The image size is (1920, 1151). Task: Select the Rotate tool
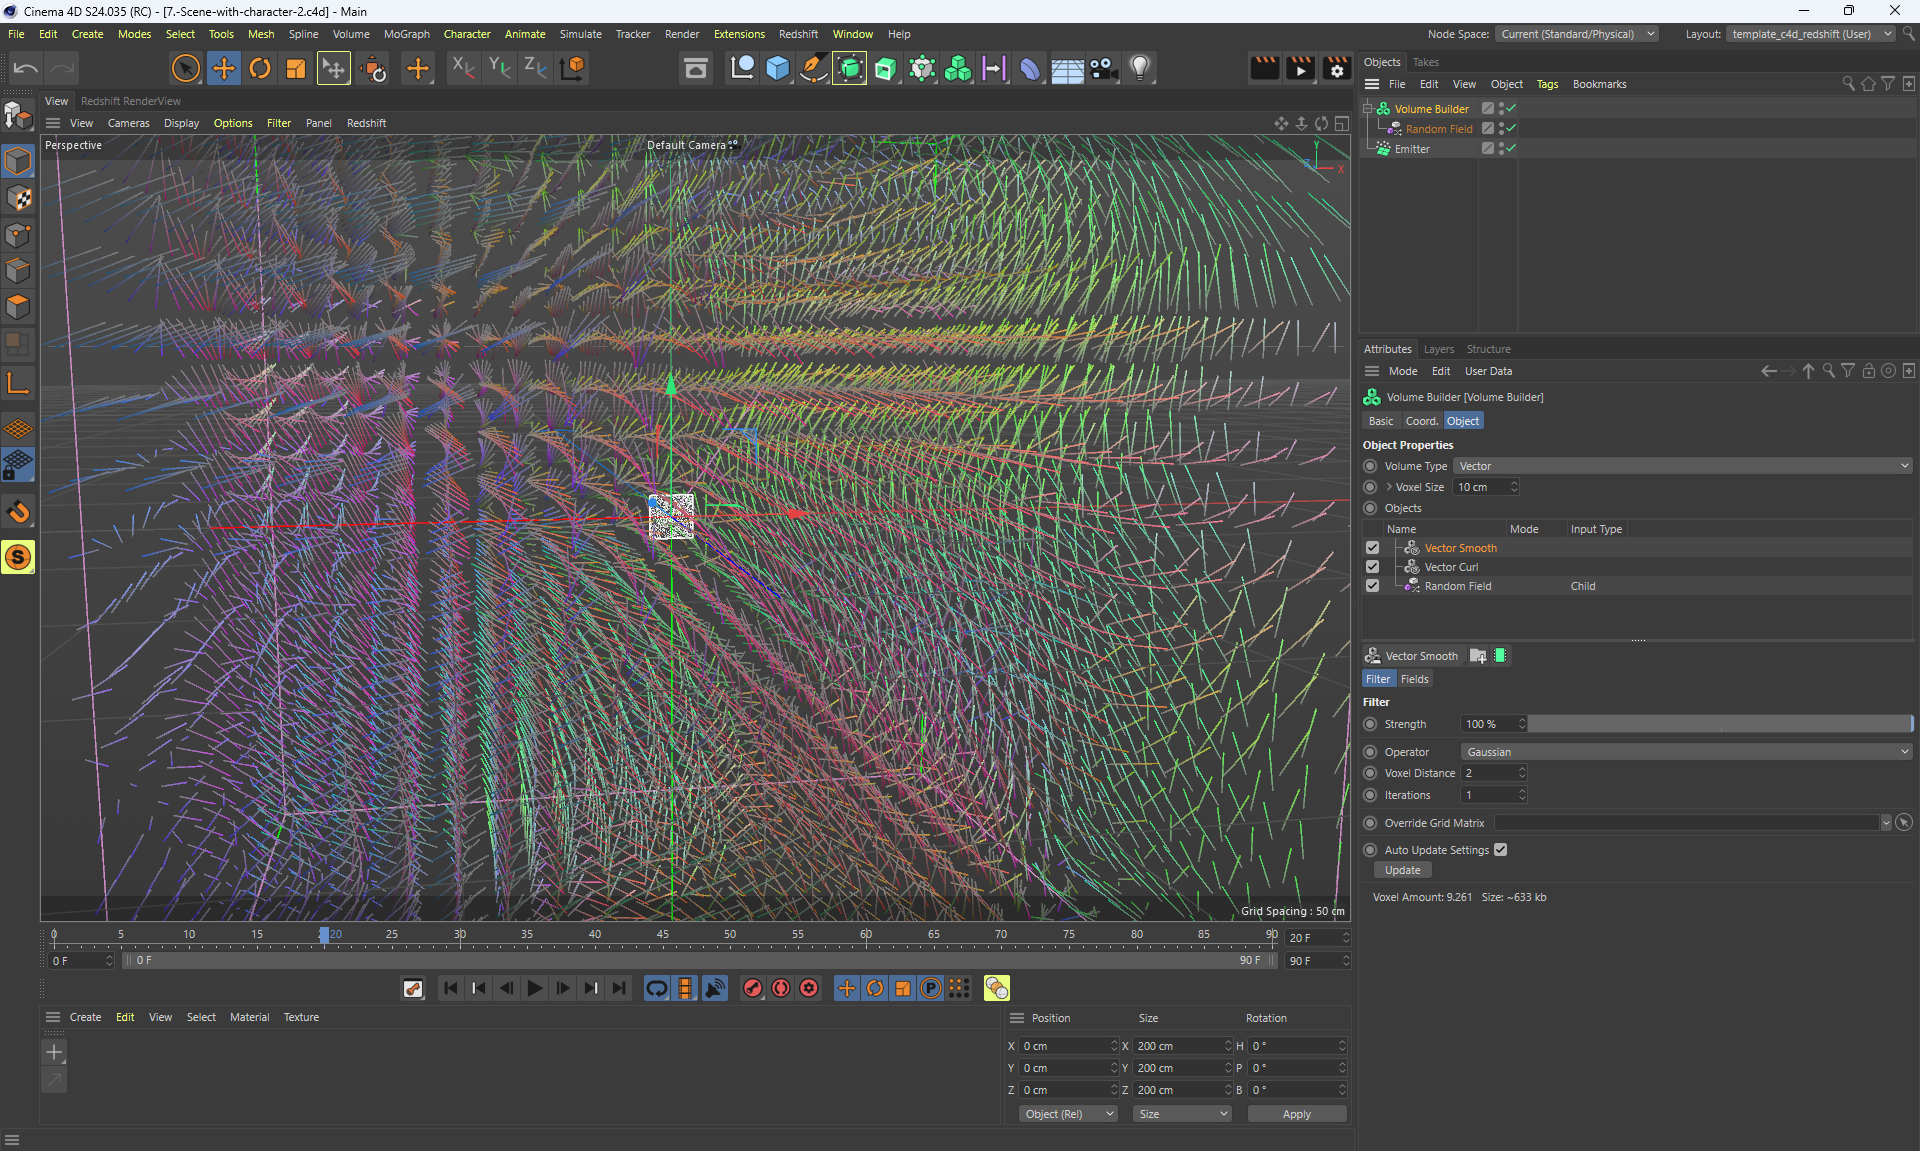[260, 68]
